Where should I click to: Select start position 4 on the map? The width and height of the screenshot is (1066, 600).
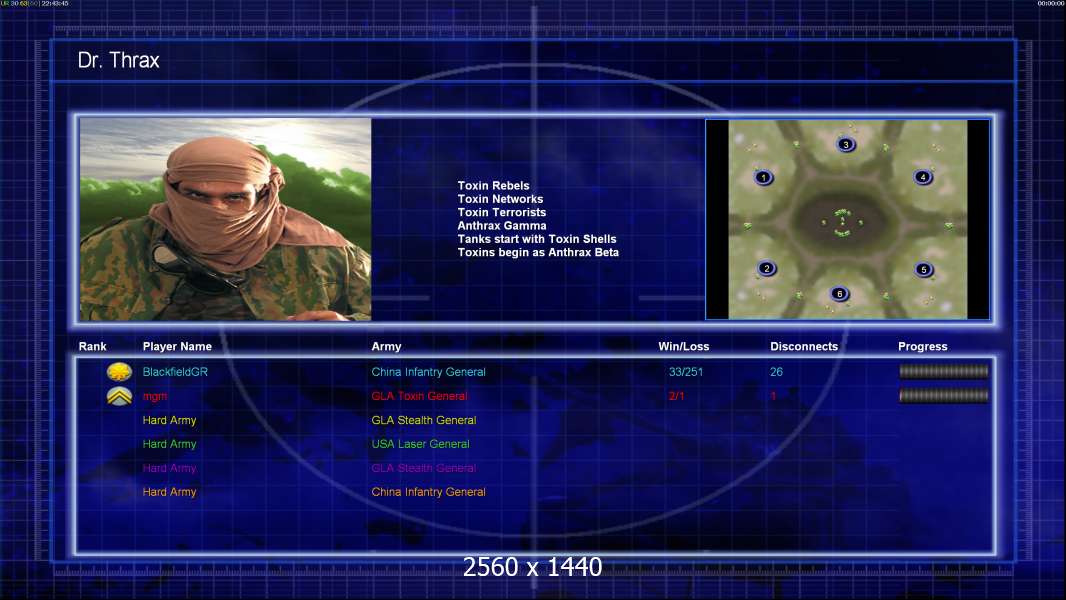[923, 177]
